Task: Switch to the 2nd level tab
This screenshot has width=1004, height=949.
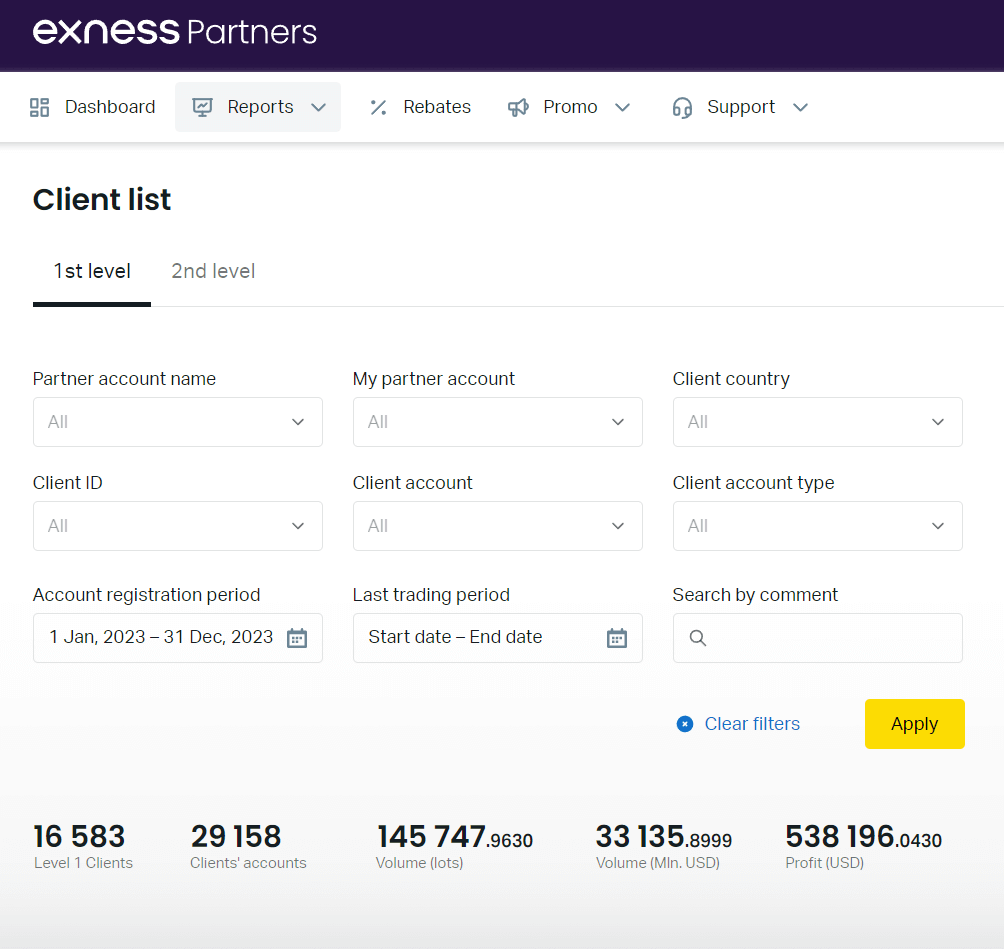Action: [213, 271]
